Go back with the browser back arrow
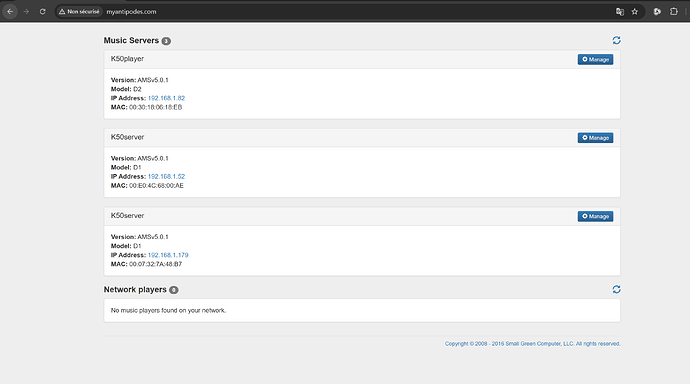690x384 pixels. pyautogui.click(x=10, y=11)
